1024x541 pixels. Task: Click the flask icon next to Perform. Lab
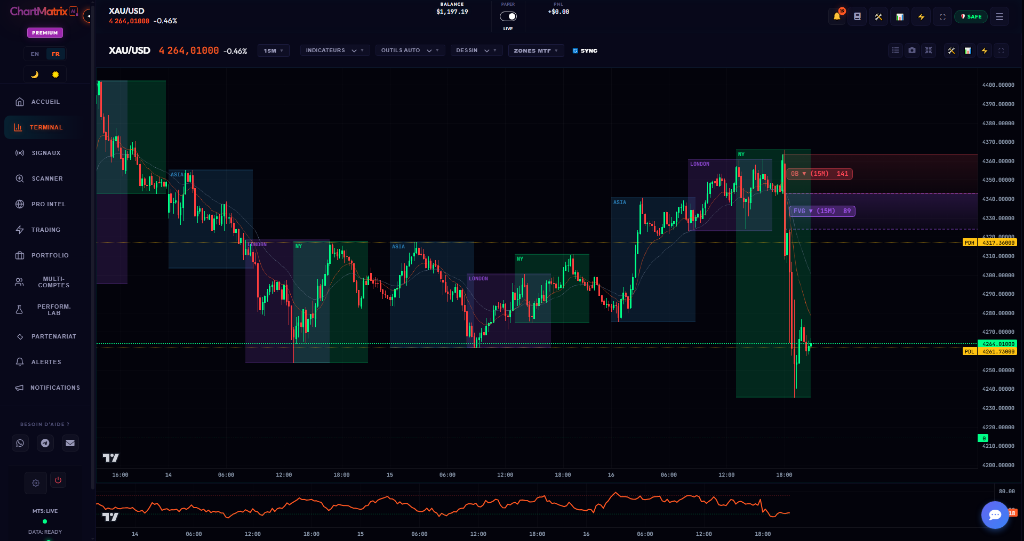click(x=20, y=310)
